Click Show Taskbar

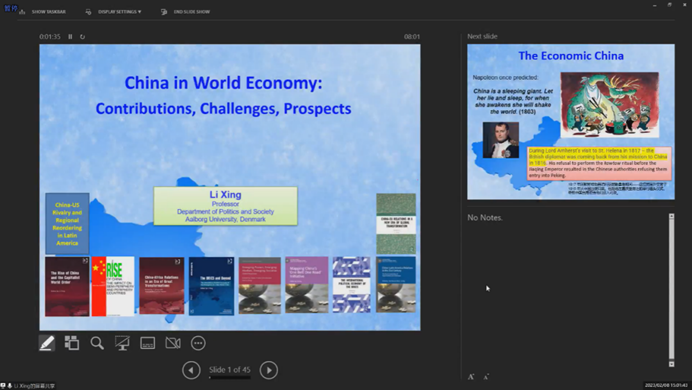coord(43,12)
